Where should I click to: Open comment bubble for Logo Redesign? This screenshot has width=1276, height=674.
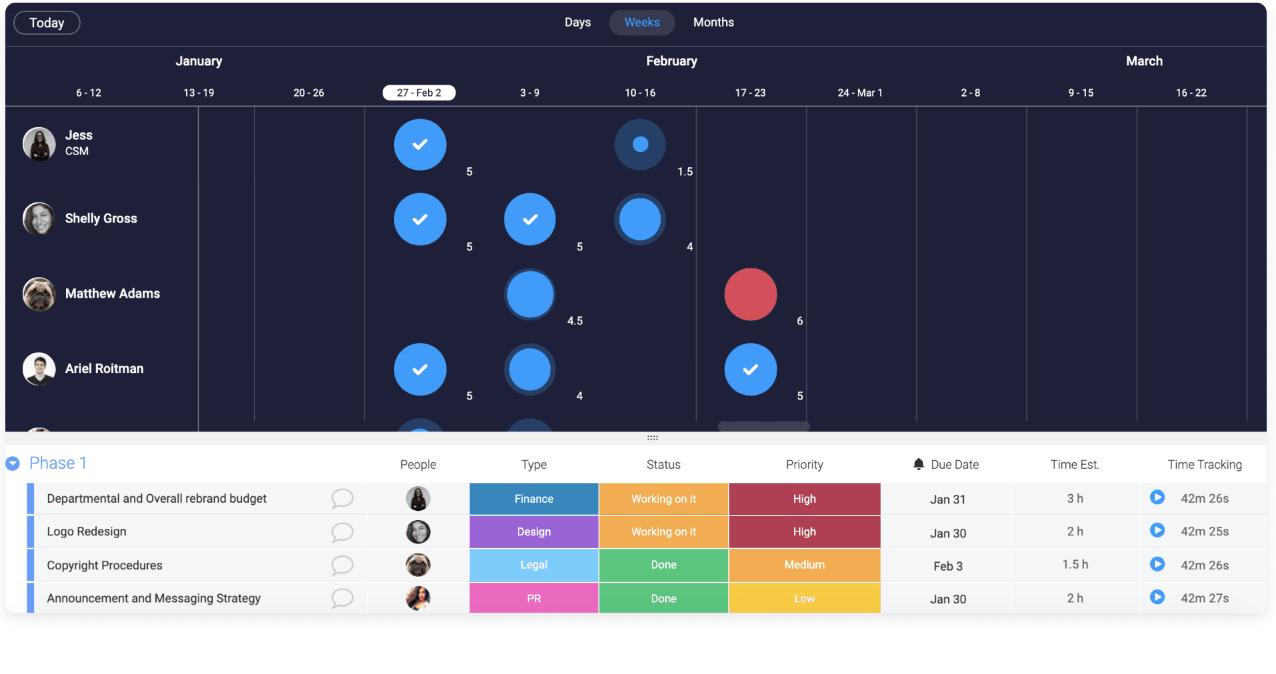pos(342,532)
